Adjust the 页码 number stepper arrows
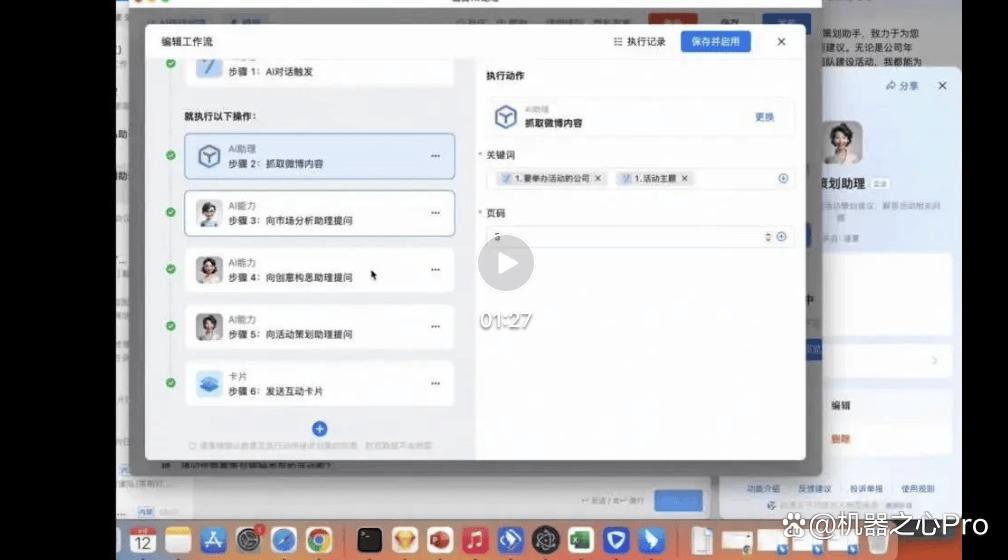The width and height of the screenshot is (1008, 560). pos(768,237)
